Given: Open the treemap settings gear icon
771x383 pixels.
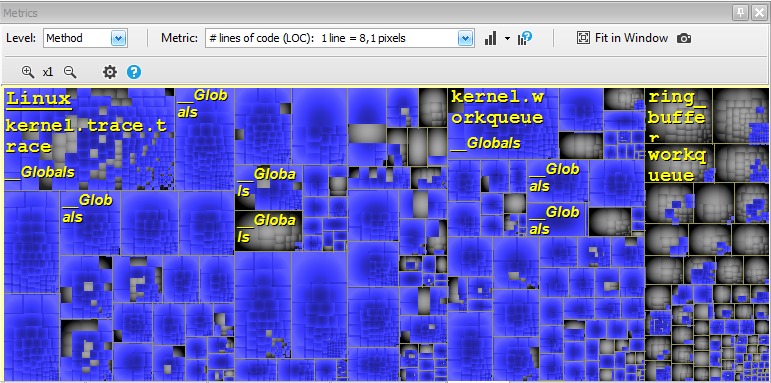Looking at the screenshot, I should [110, 72].
